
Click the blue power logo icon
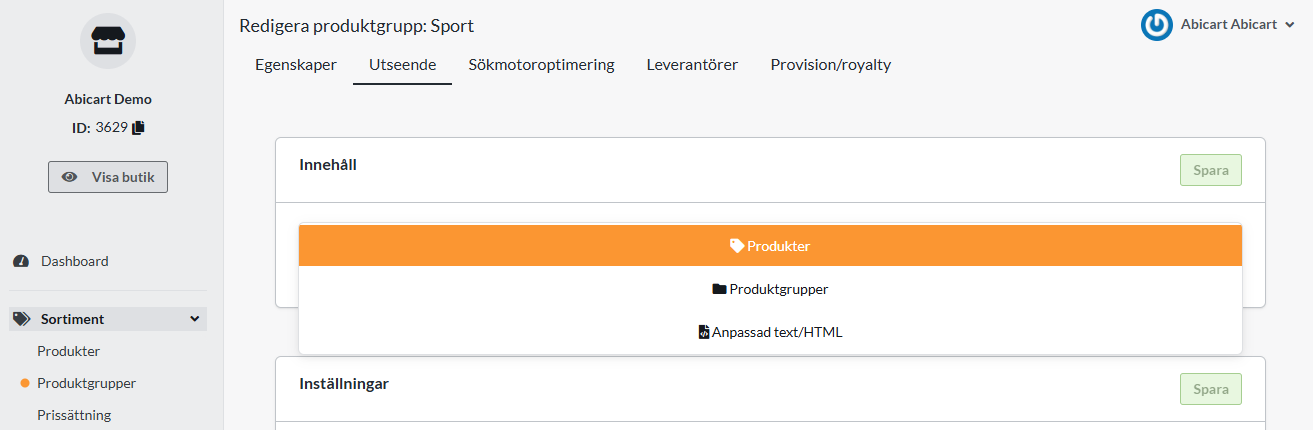[1156, 26]
